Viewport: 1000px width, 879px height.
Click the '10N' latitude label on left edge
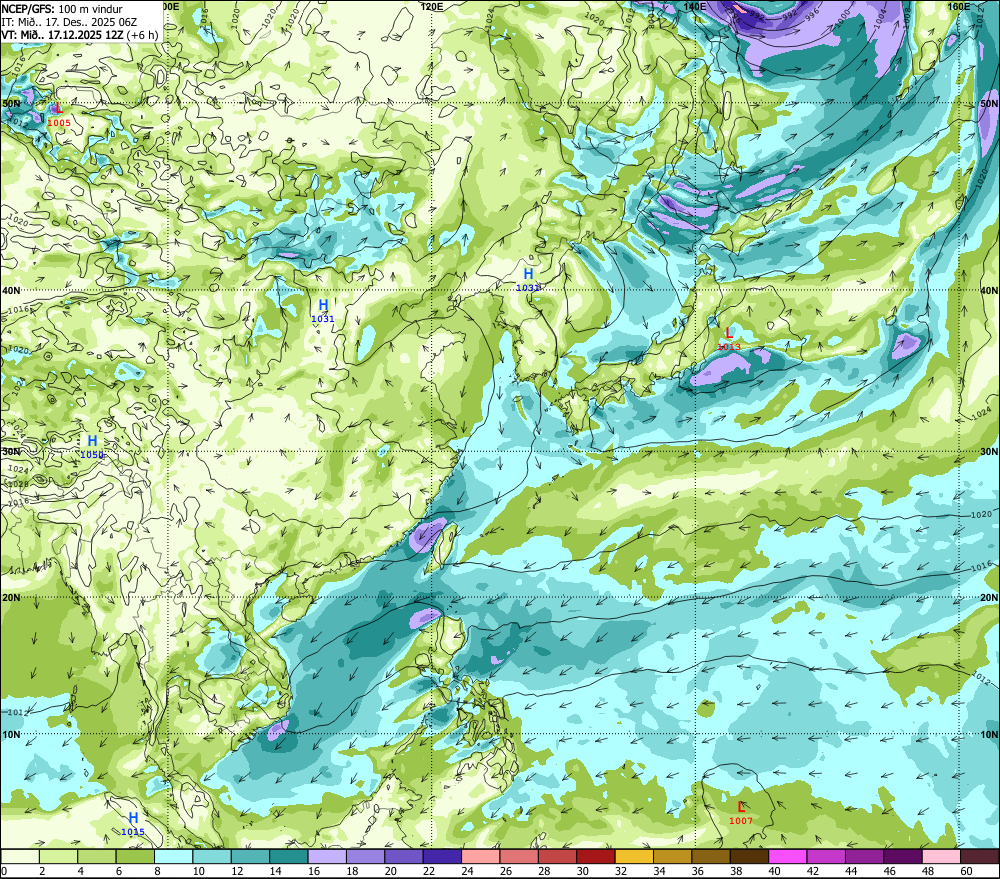click(11, 734)
